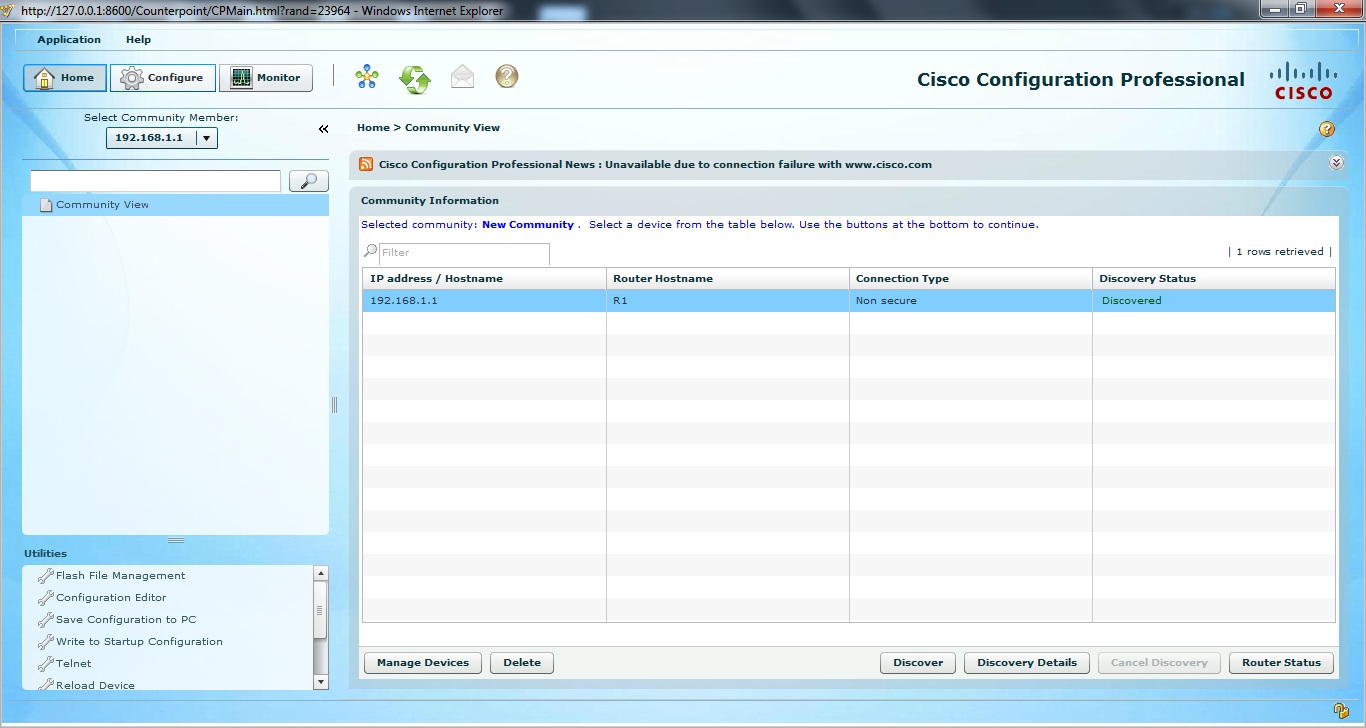Click the page help question mark icon
The width and height of the screenshot is (1366, 728).
(x=1327, y=129)
